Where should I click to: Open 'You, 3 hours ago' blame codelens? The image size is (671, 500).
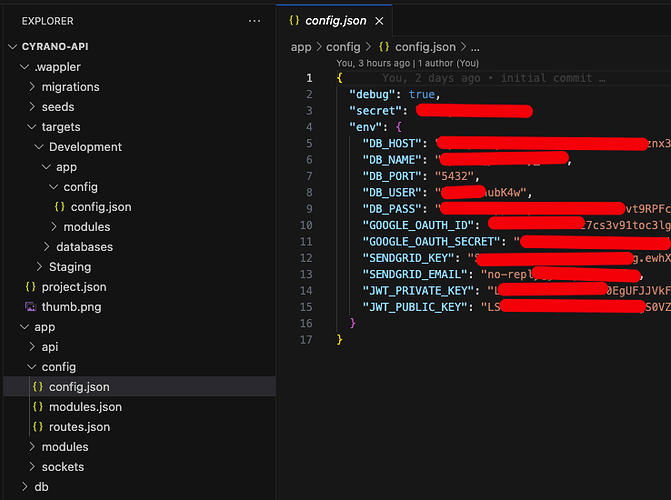point(408,63)
